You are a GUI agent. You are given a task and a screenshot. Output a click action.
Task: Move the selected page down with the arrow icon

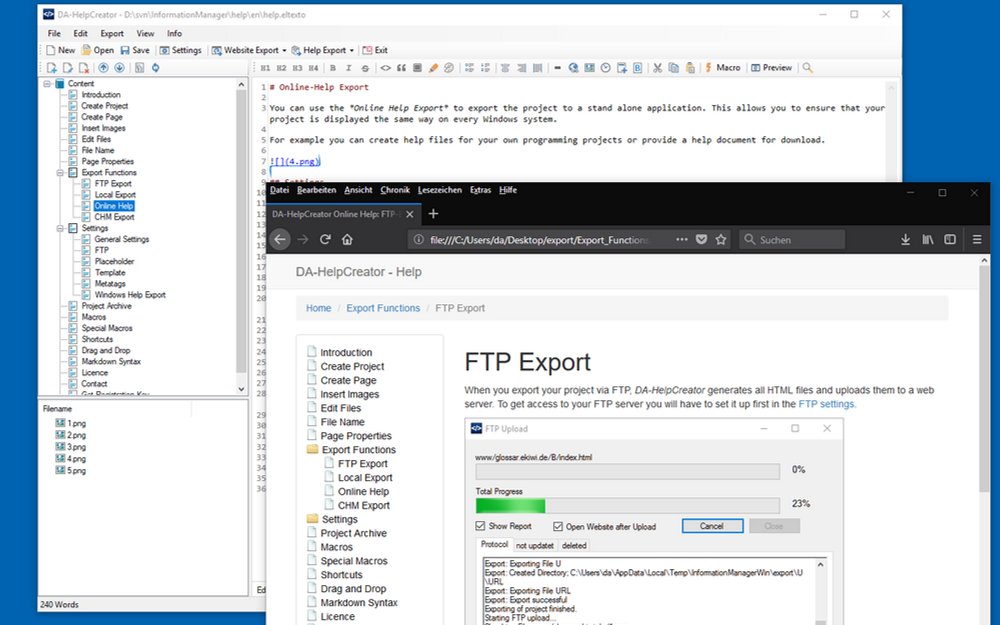click(119, 68)
